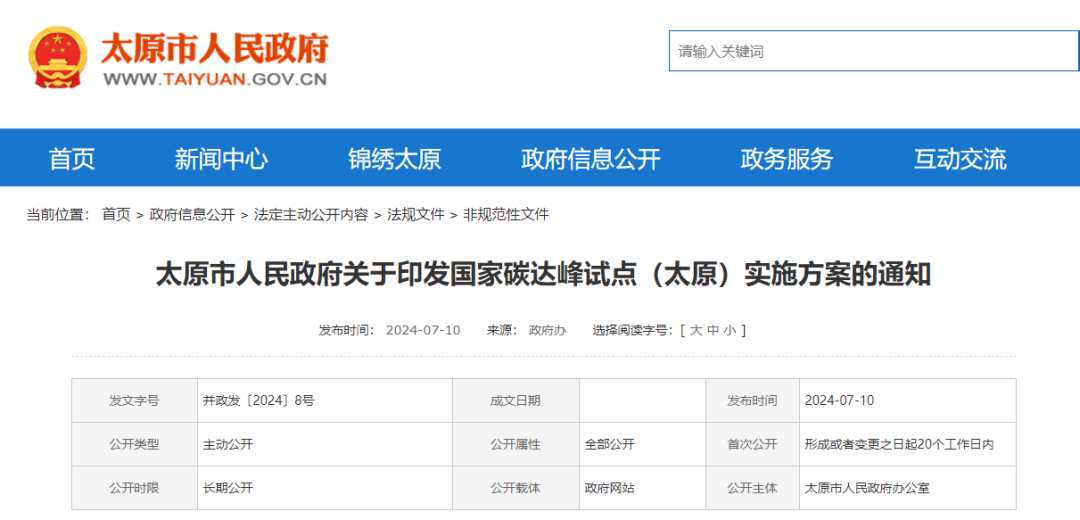Click the 长期公开 table cell

[325, 488]
